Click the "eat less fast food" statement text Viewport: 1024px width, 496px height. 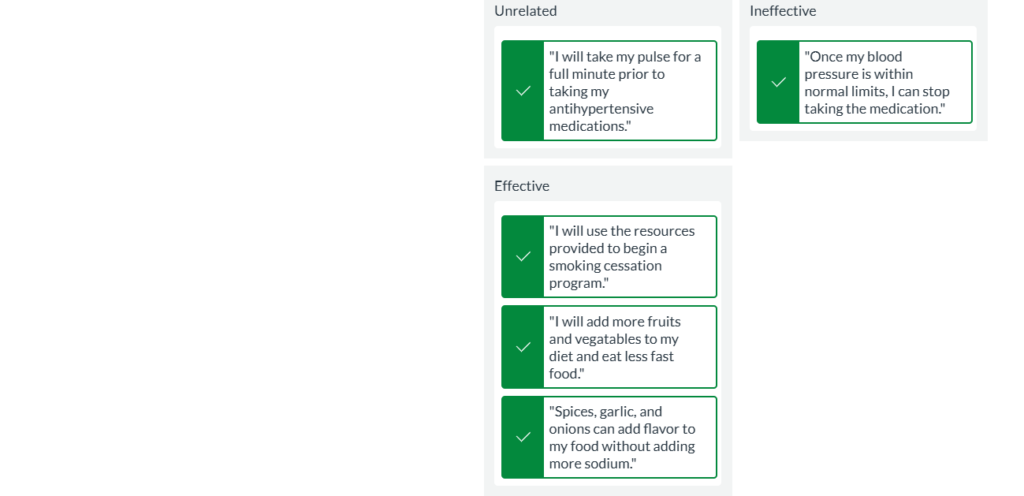pos(615,347)
